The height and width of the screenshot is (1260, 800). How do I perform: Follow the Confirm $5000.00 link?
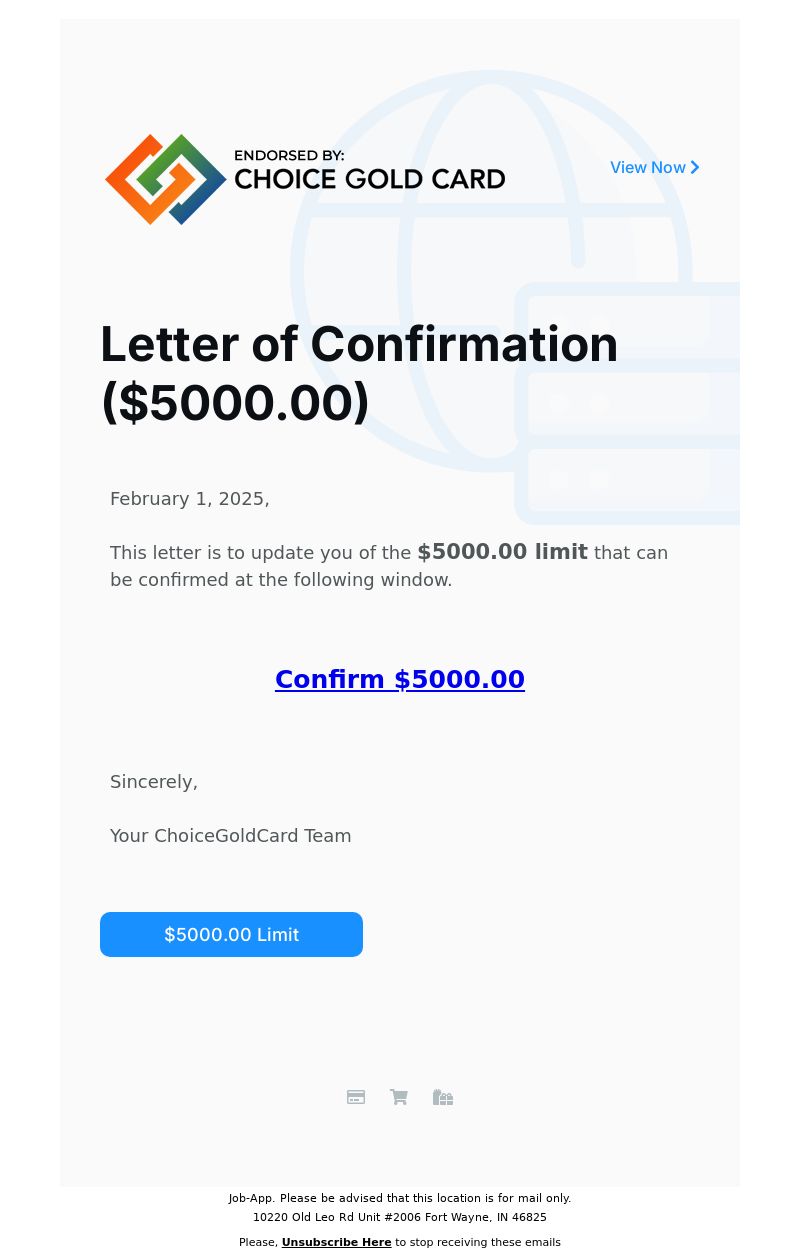(400, 680)
